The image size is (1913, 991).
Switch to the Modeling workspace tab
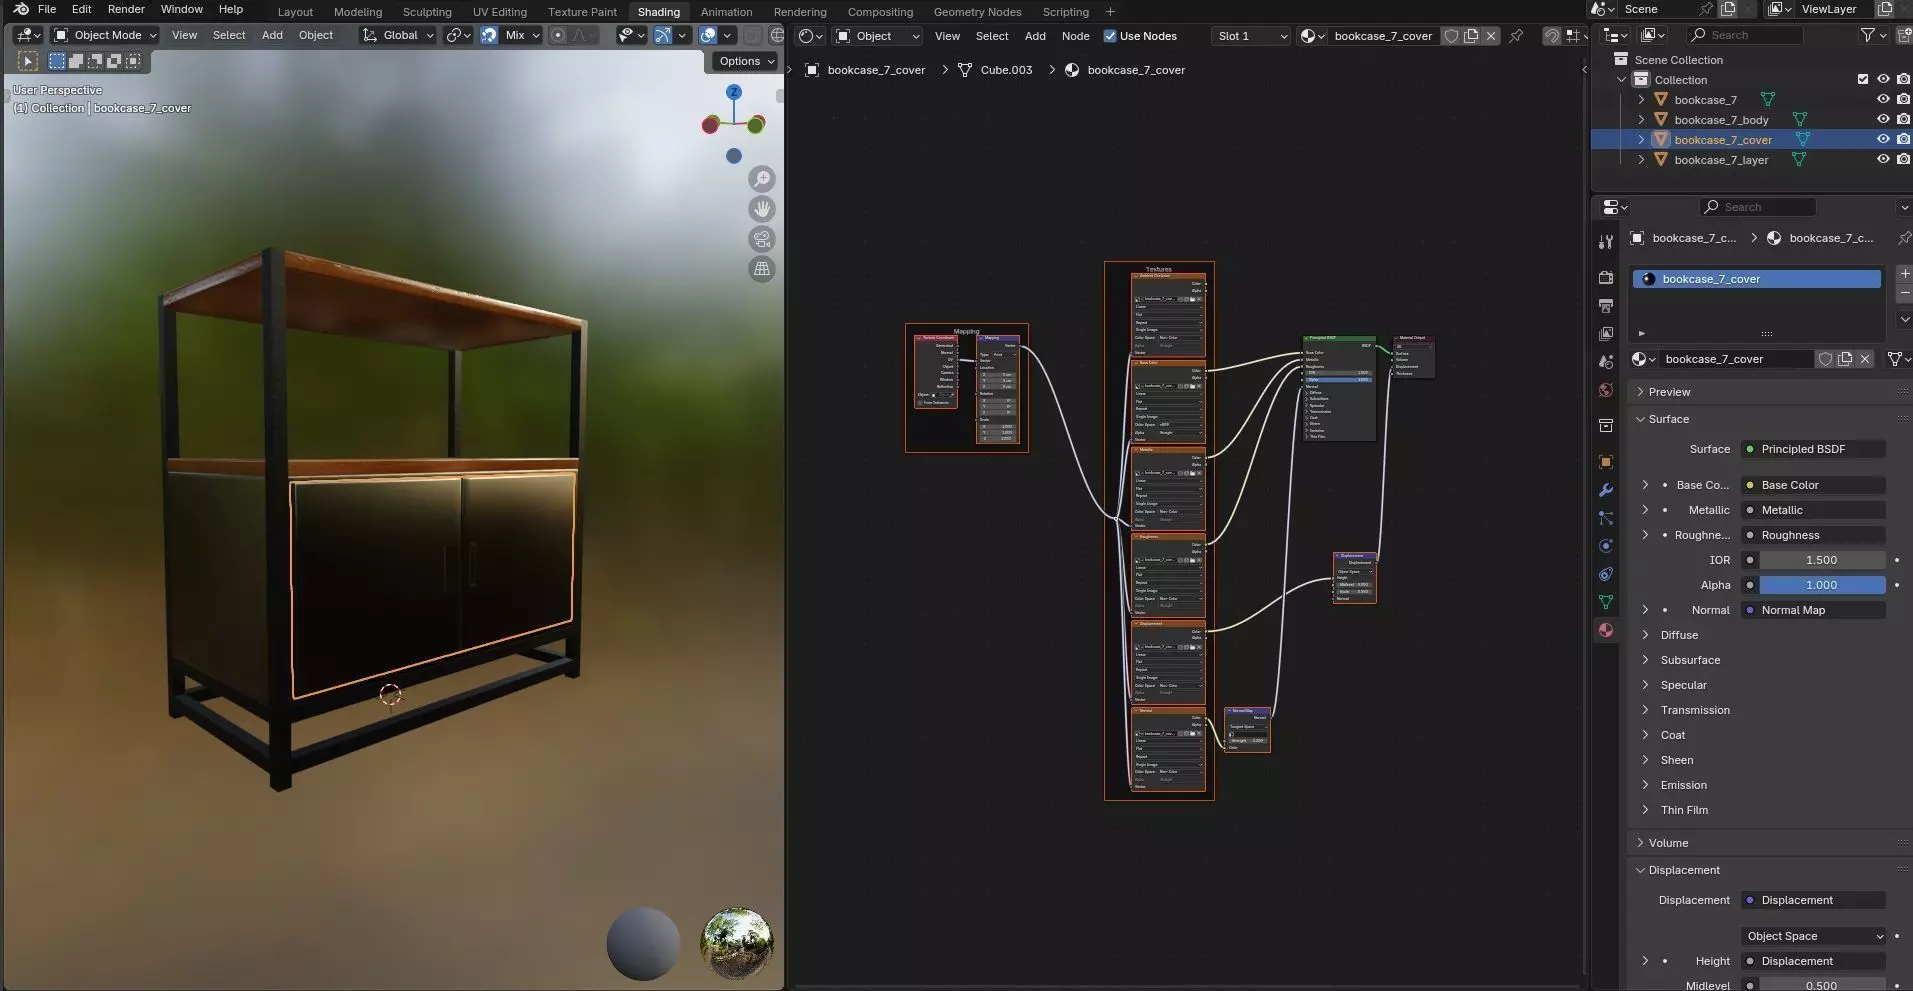click(x=358, y=12)
